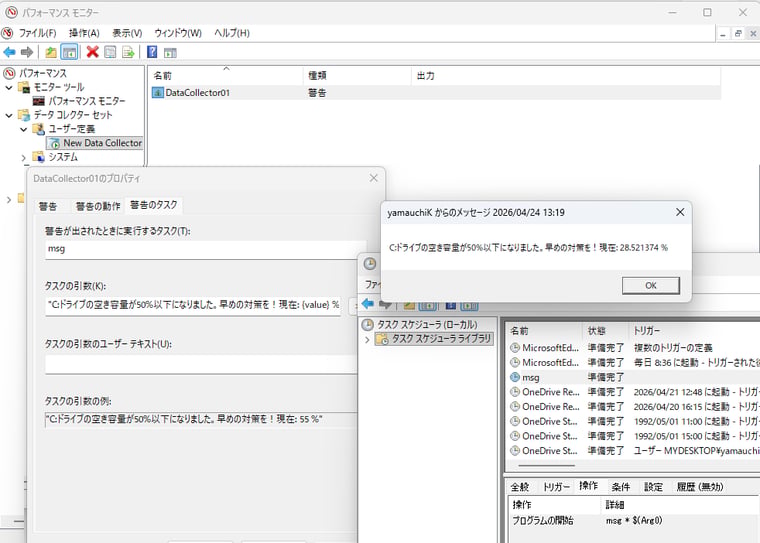Click the タスクの引数(K) text field
The height and width of the screenshot is (543, 760).
tap(193, 305)
